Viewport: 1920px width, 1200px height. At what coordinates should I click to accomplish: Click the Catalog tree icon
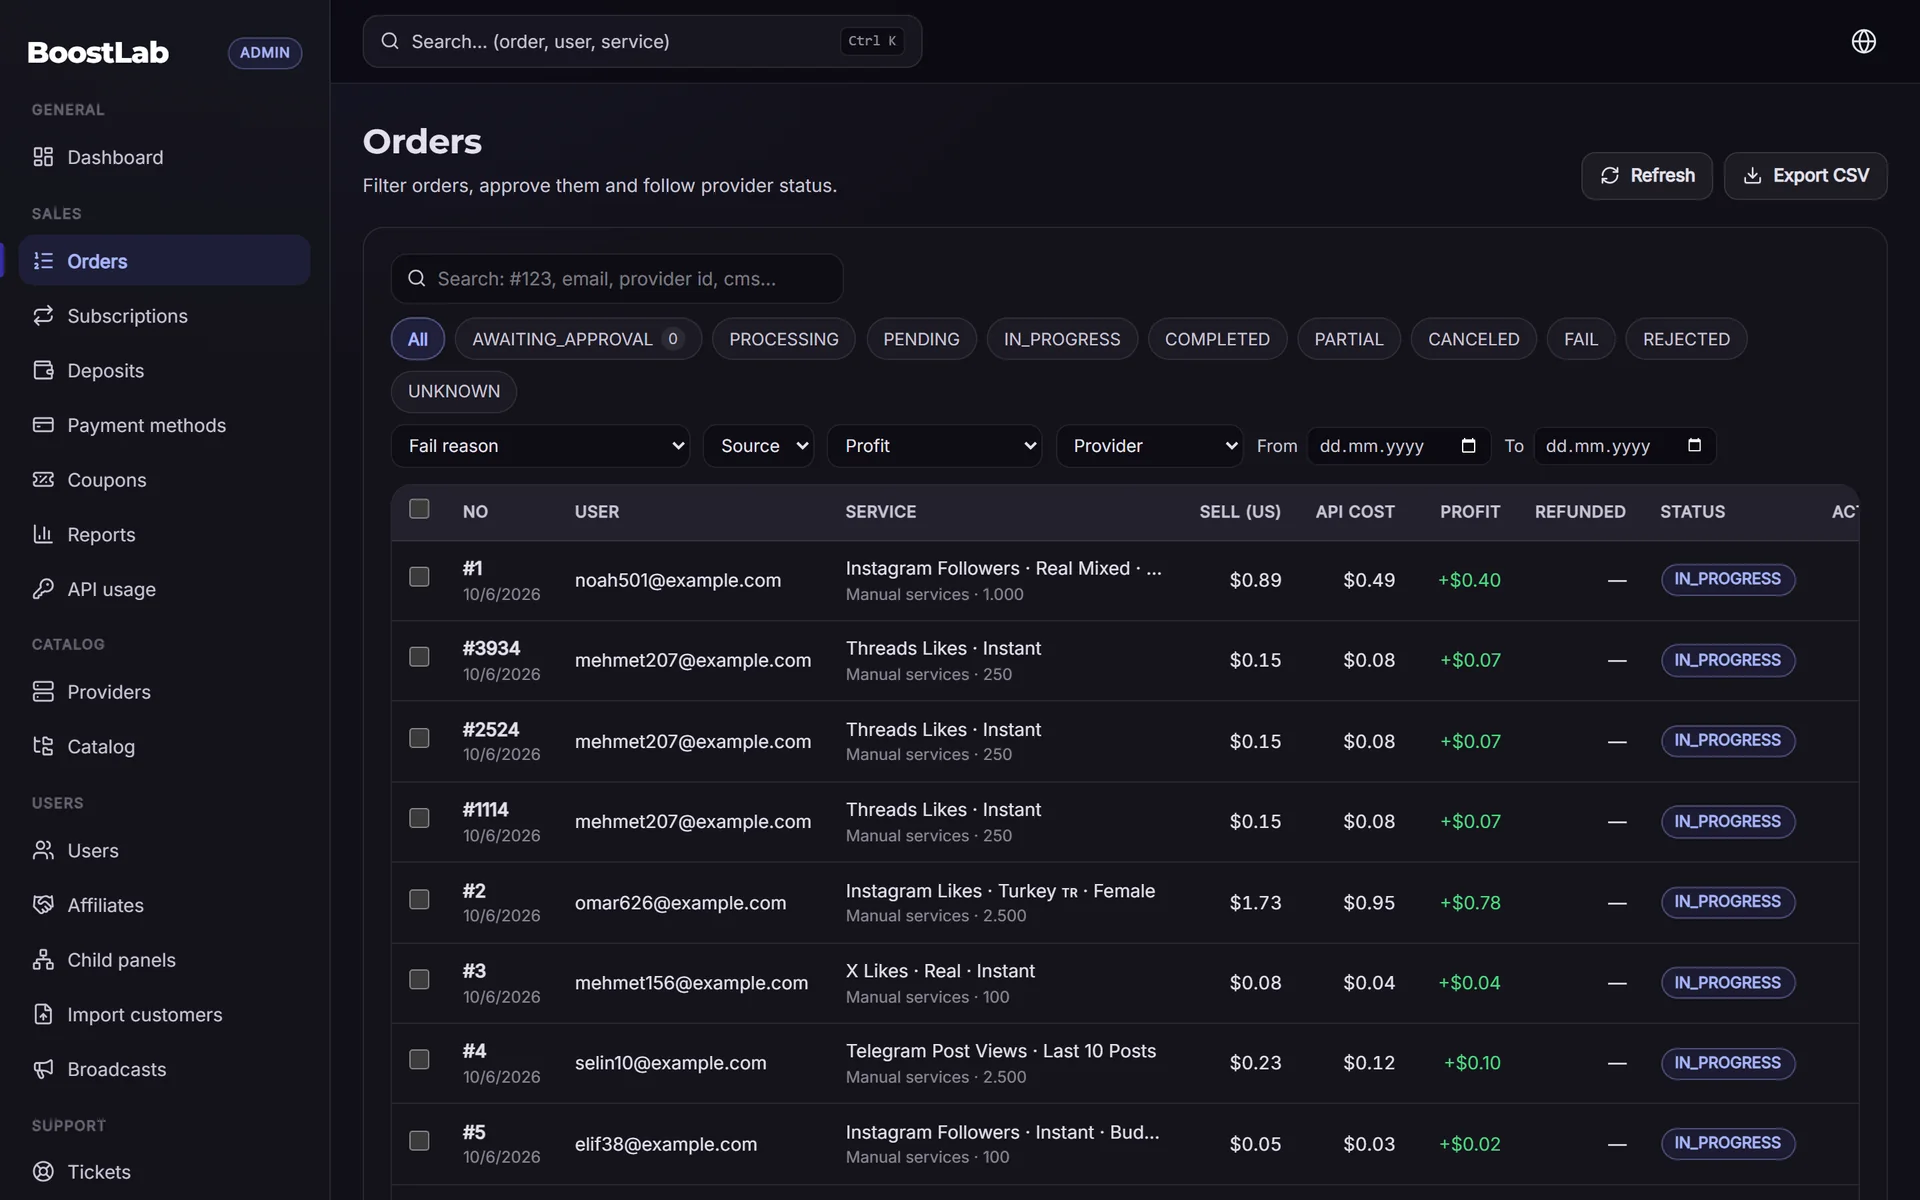43,746
